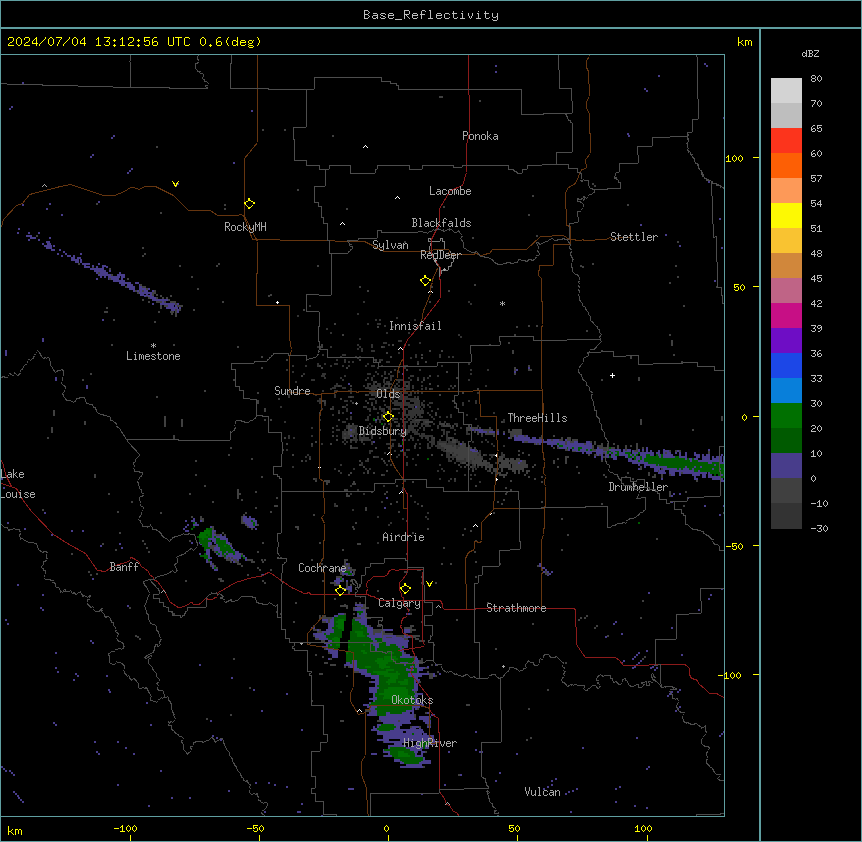This screenshot has height=842, width=862.
Task: Select the yellow V marker northwest of RockyMH
Action: click(x=175, y=184)
